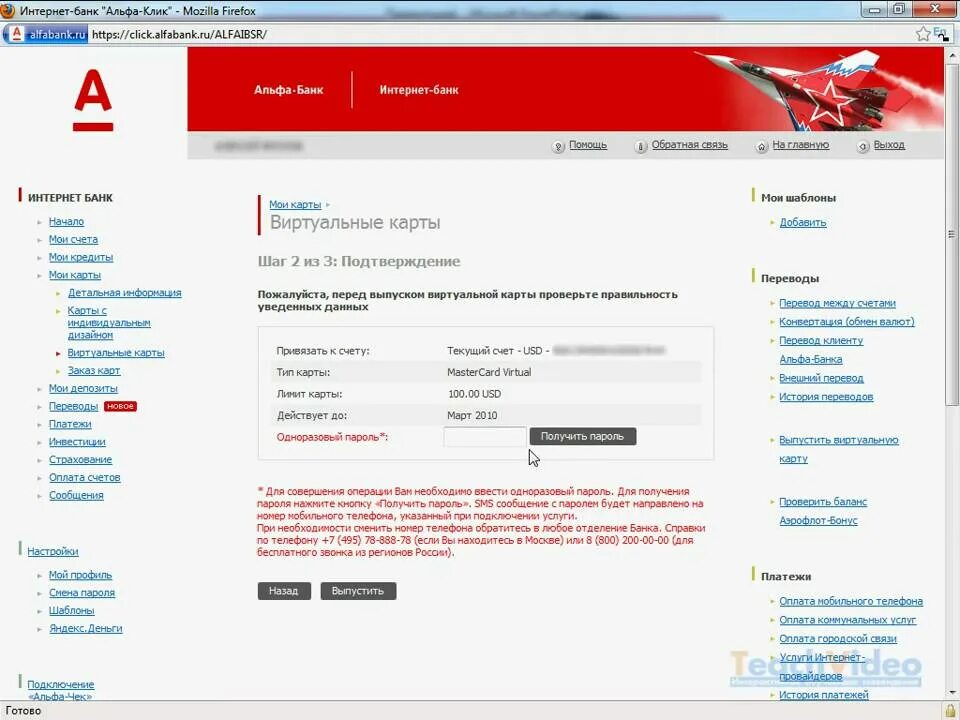This screenshot has height=720, width=960.
Task: Open Мои кредиты in left menu
Action: (81, 257)
